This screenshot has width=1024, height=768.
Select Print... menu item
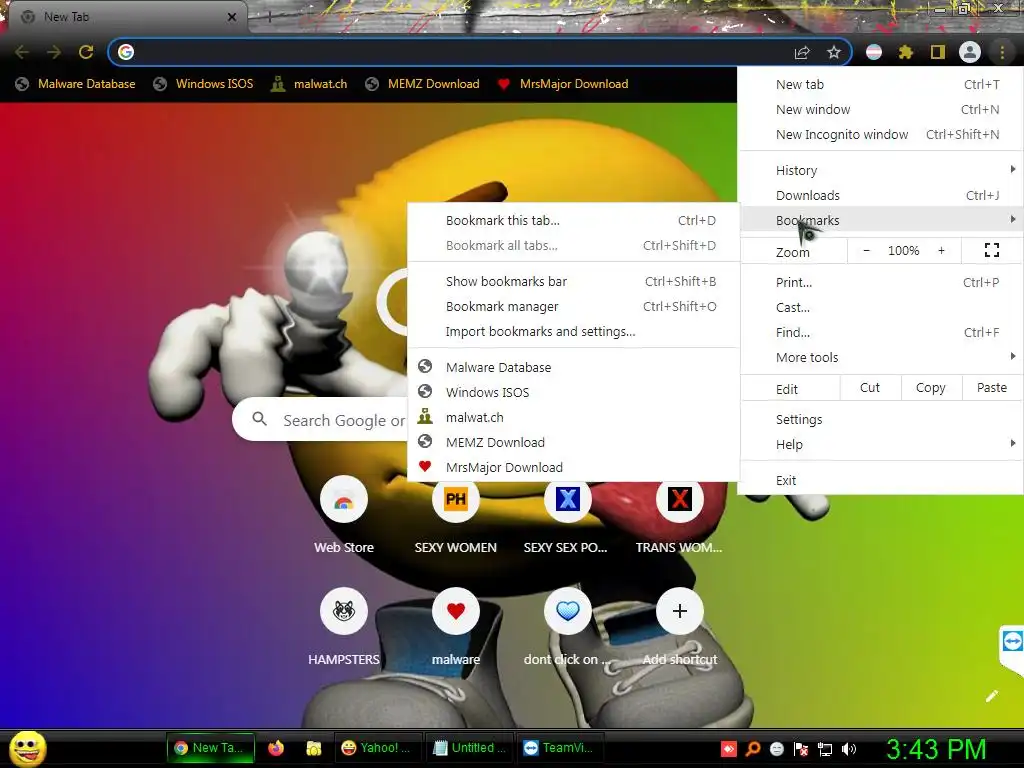(881, 283)
